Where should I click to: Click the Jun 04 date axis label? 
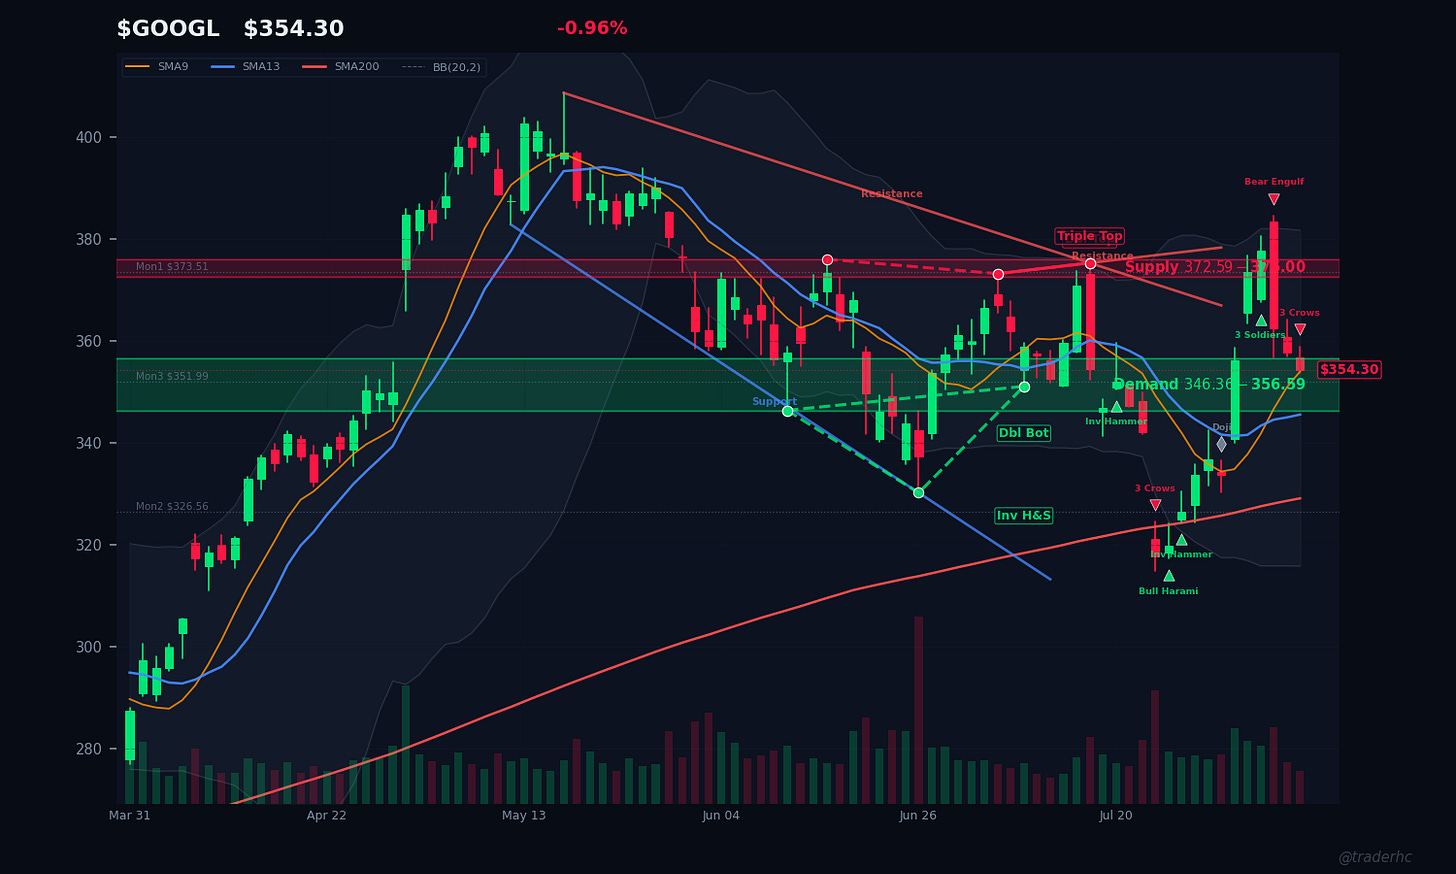(721, 816)
